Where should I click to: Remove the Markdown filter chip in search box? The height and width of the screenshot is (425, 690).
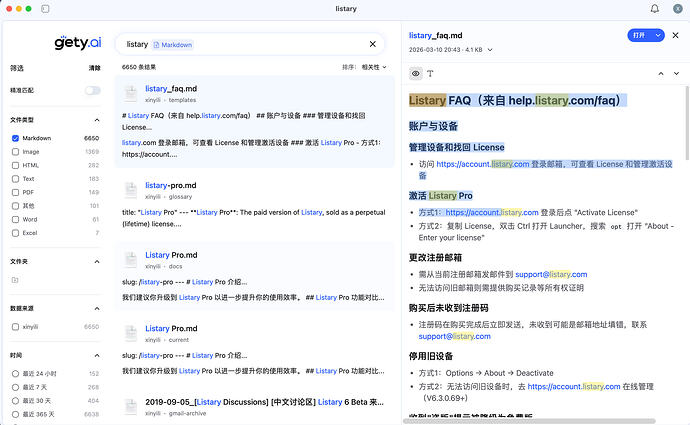click(x=172, y=44)
